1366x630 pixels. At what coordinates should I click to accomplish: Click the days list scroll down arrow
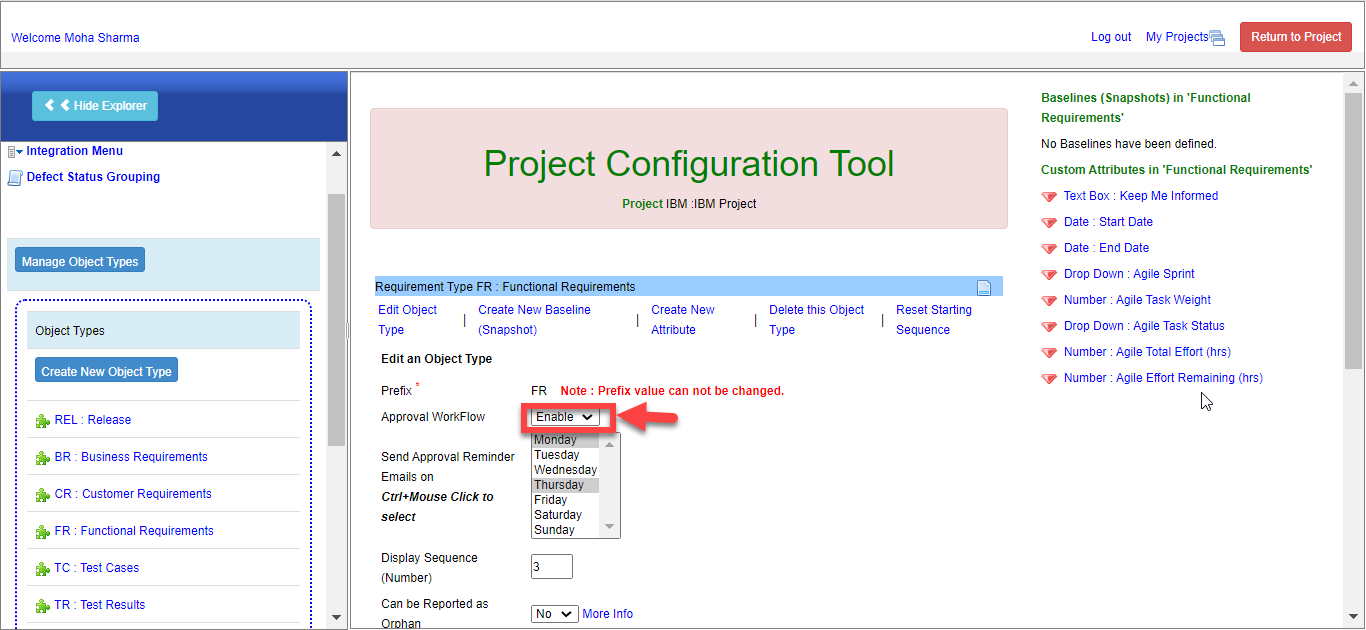coord(610,528)
